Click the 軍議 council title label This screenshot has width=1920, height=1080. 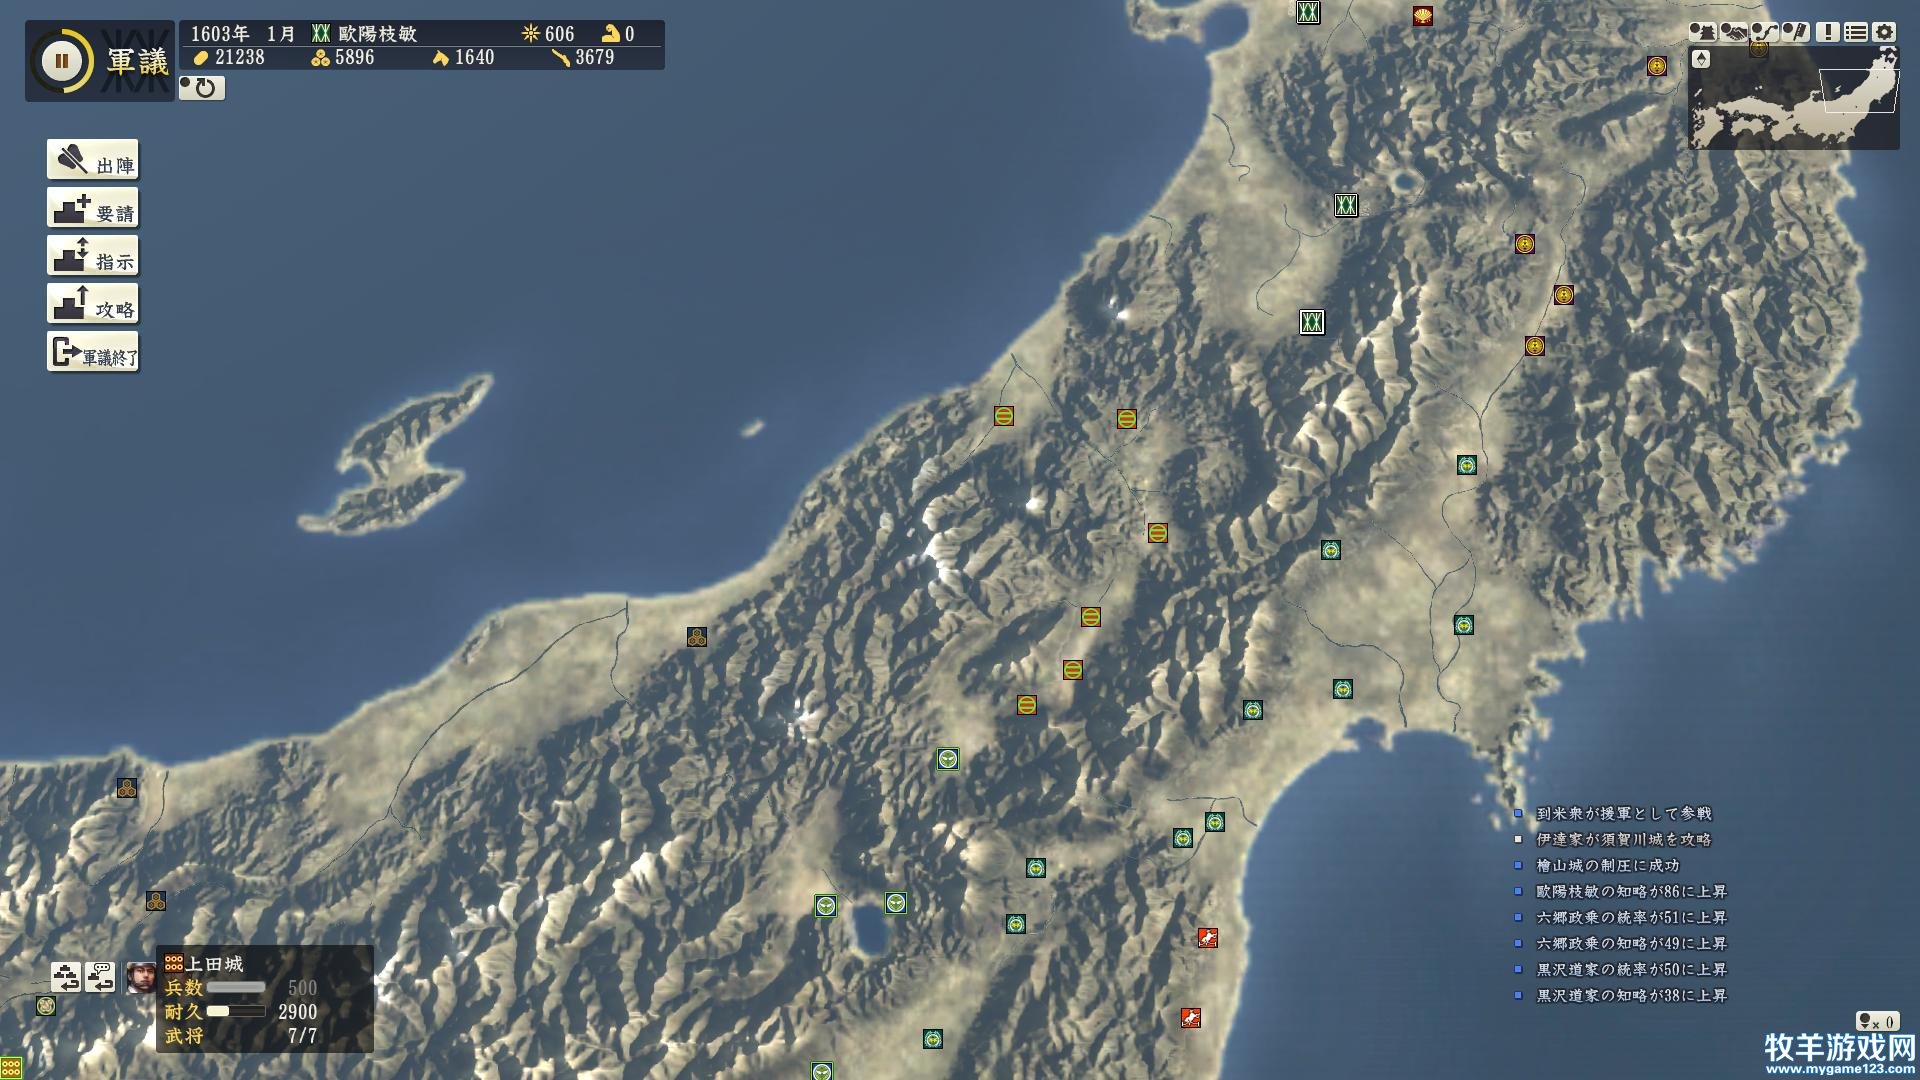point(138,62)
